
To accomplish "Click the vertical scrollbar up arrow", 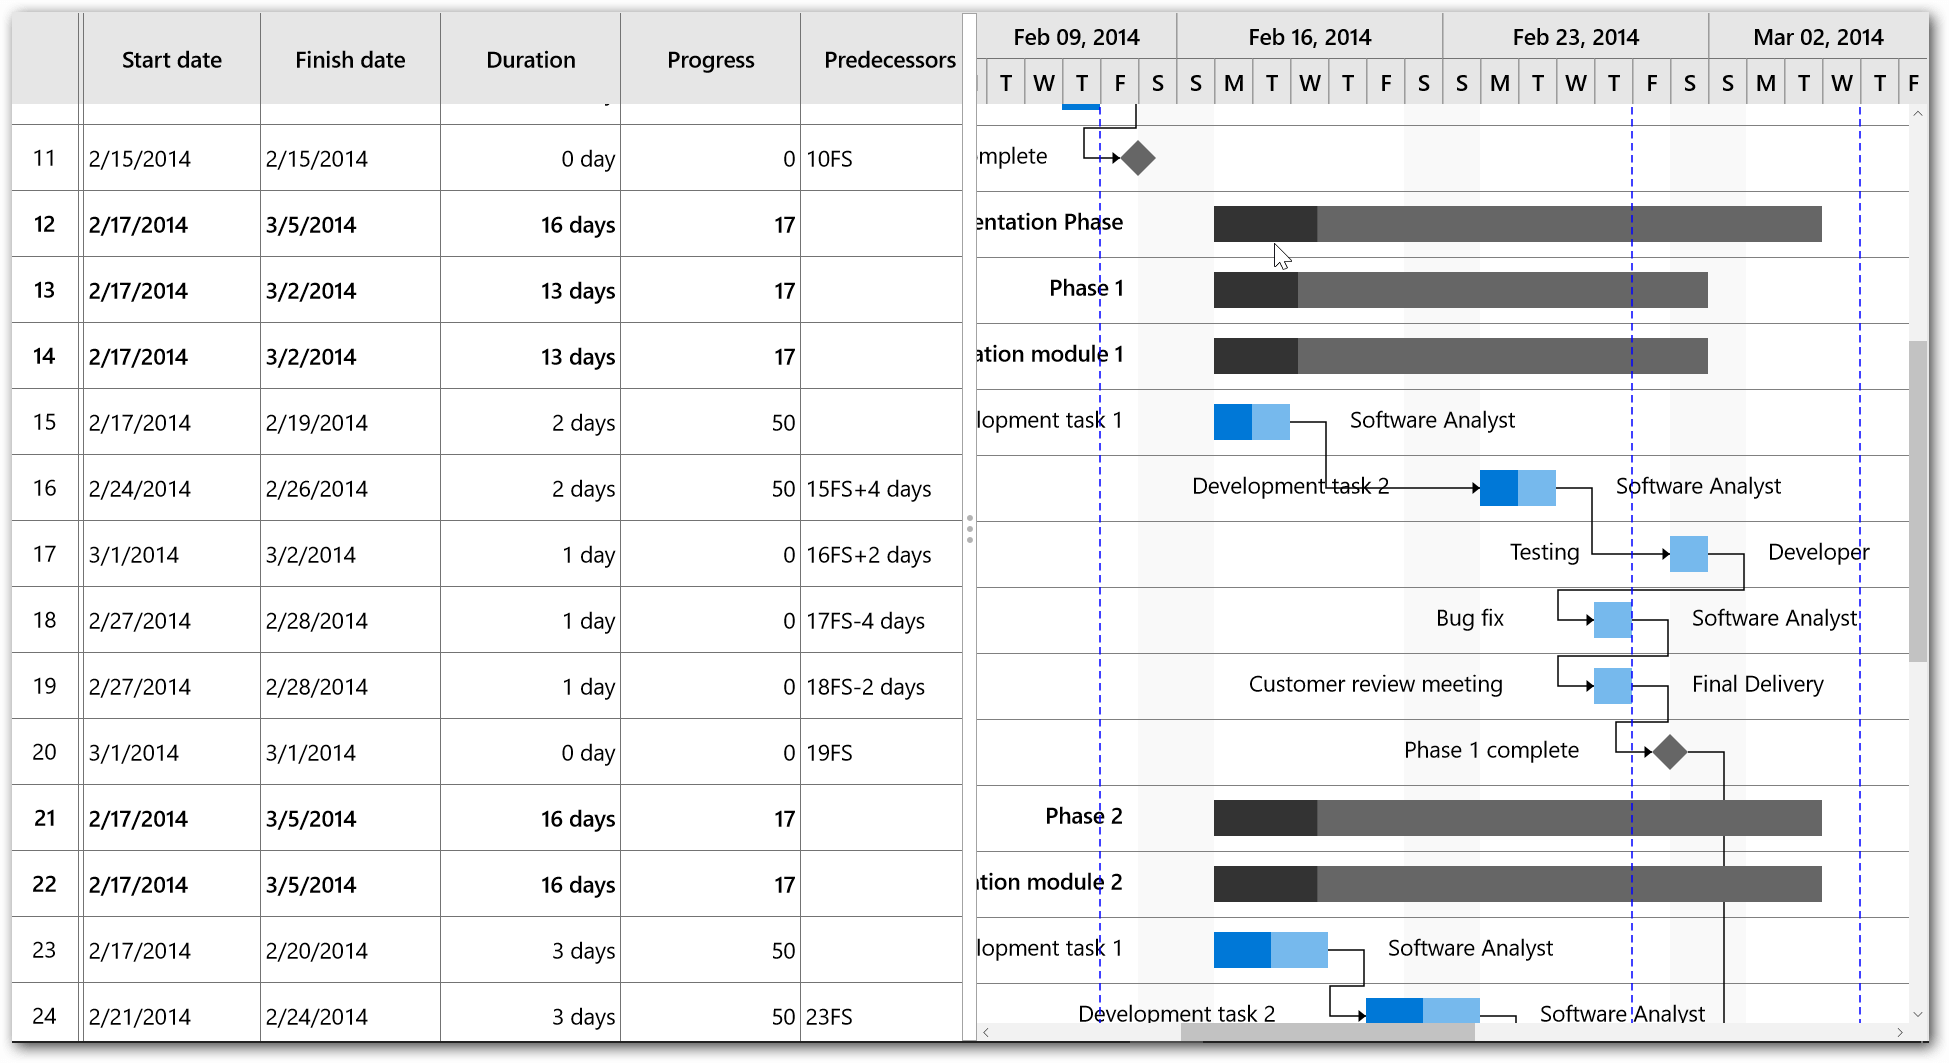I will coord(1917,113).
